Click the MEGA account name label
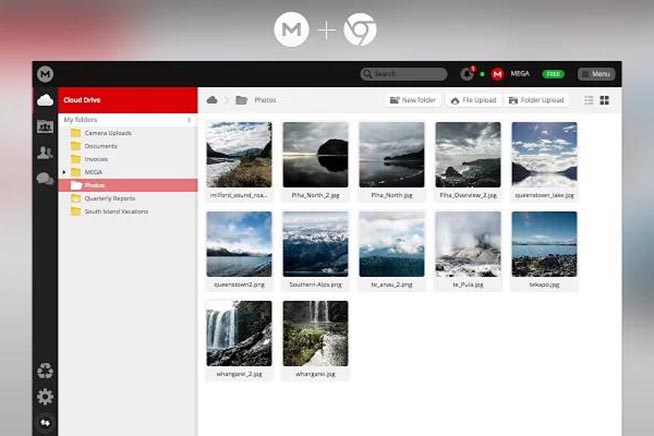654x436 pixels. pyautogui.click(x=520, y=74)
